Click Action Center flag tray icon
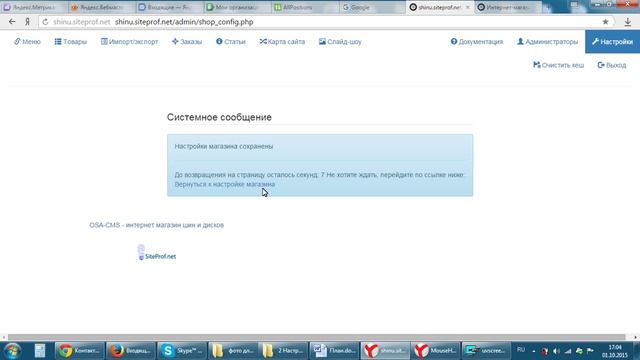Viewport: 640px width, 360px height. pyautogui.click(x=590, y=351)
